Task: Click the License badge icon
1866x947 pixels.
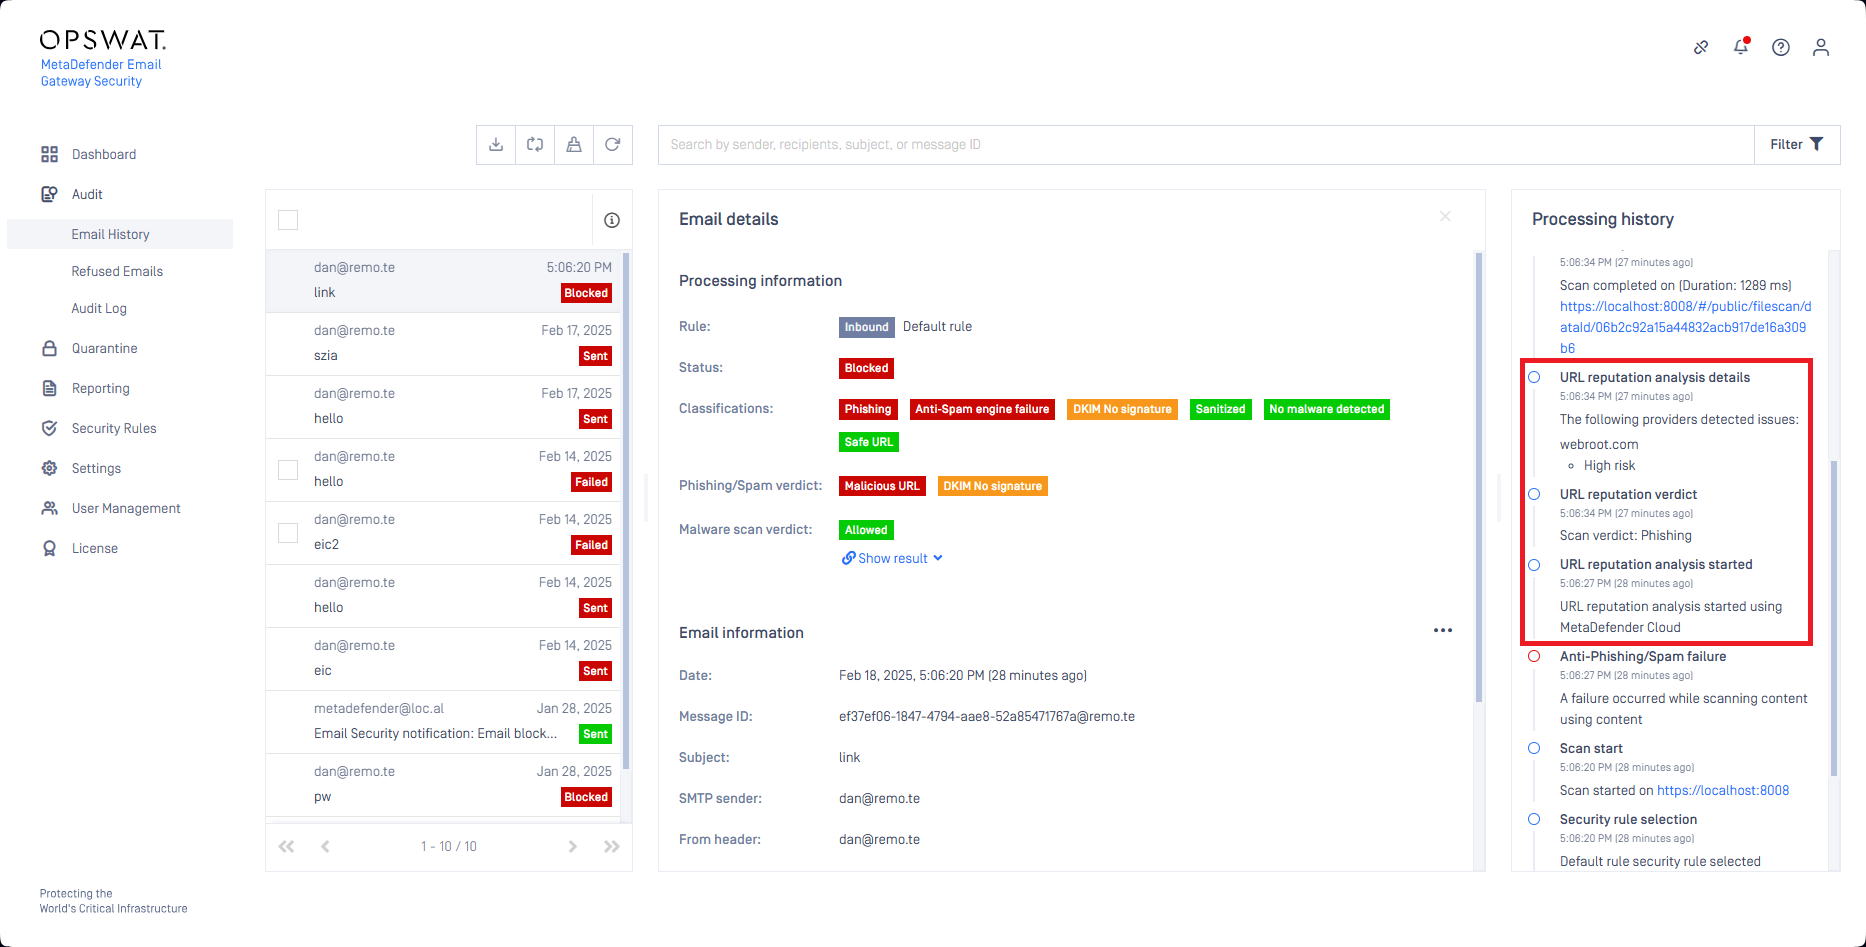Action: (49, 548)
